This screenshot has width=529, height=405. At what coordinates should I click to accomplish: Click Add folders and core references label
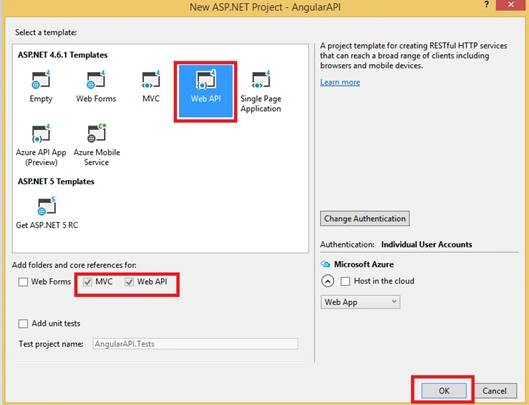pyautogui.click(x=74, y=265)
